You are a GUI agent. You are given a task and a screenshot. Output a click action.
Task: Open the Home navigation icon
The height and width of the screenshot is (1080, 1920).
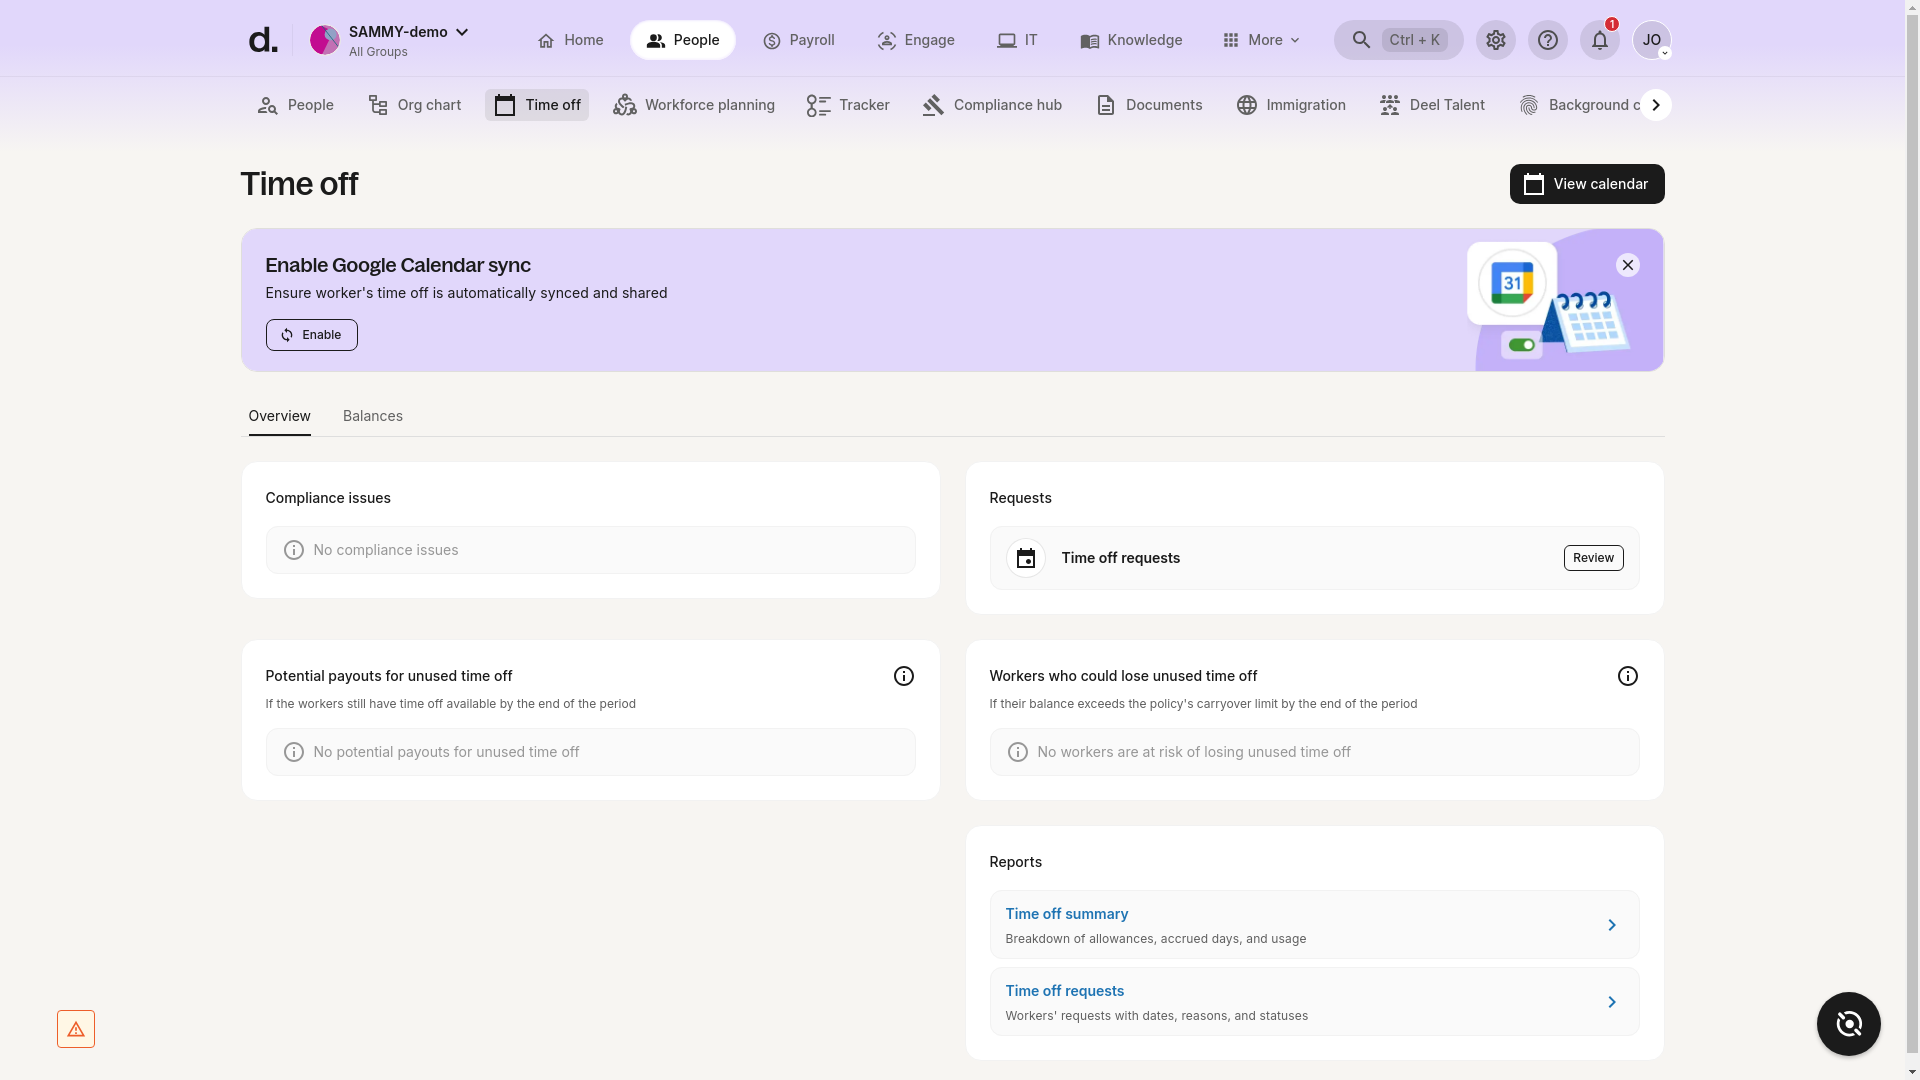pyautogui.click(x=547, y=40)
